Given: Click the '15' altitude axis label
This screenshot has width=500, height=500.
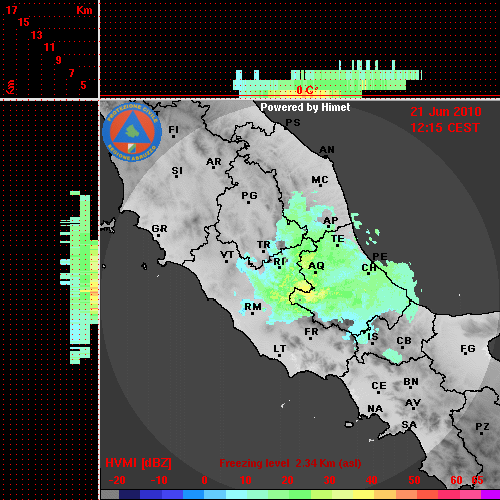Looking at the screenshot, I should click(x=24, y=22).
